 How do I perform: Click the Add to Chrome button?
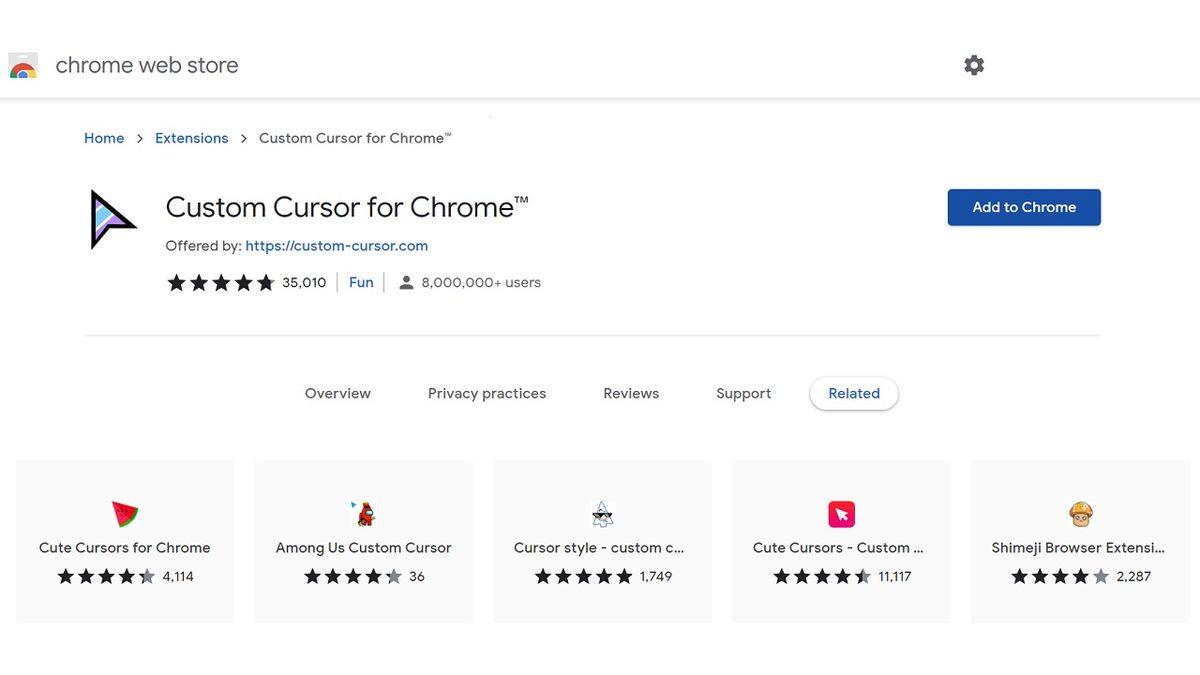[x=1024, y=207]
